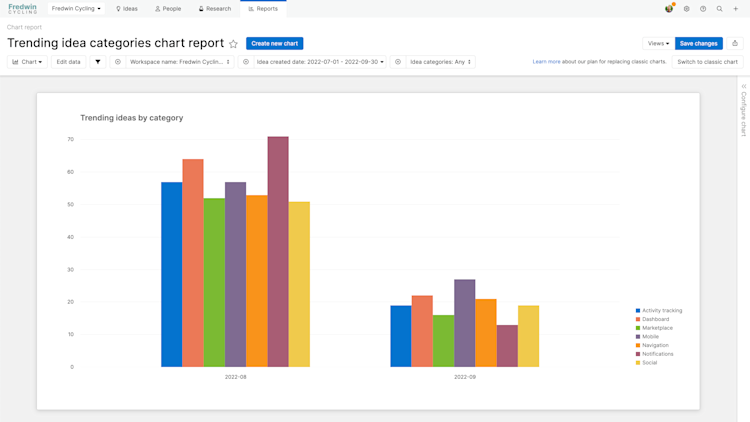The width and height of the screenshot is (750, 422).
Task: Click the blue Activity tracking bar in 2022-08
Action: 172,275
